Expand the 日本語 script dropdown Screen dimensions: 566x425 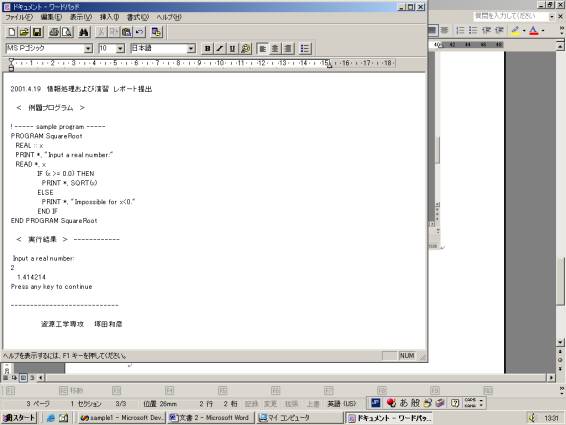click(191, 48)
